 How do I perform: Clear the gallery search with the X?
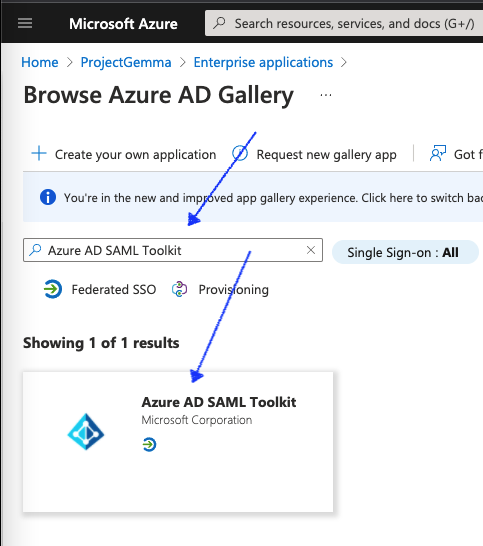311,250
